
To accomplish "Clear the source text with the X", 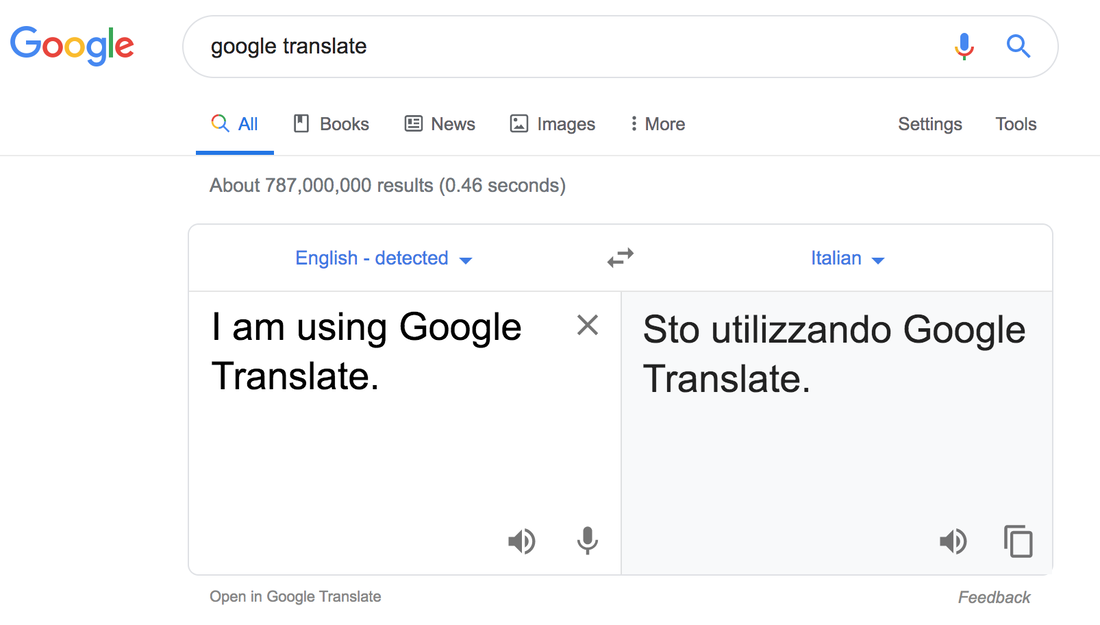I will coord(587,325).
